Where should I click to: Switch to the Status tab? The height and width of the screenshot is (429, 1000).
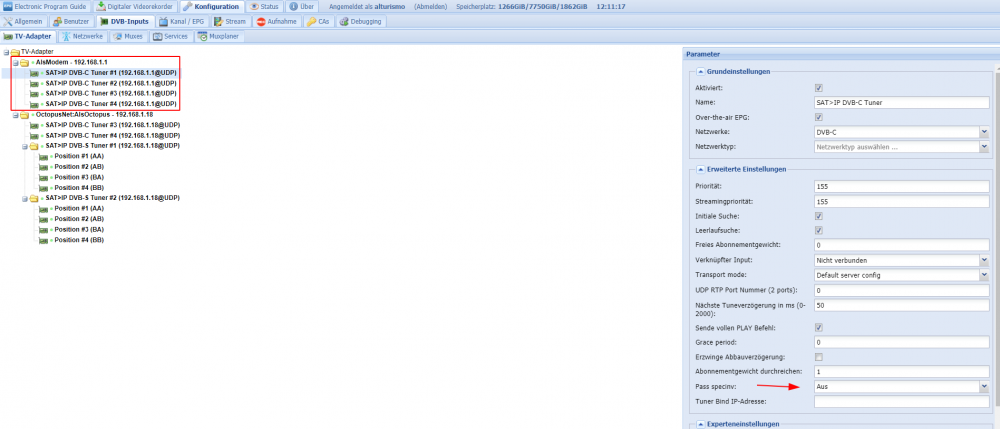(264, 6)
